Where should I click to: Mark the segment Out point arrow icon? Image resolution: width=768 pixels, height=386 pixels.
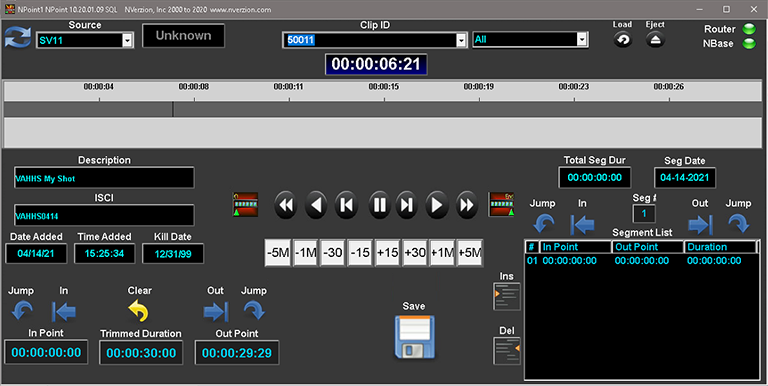(x=700, y=225)
